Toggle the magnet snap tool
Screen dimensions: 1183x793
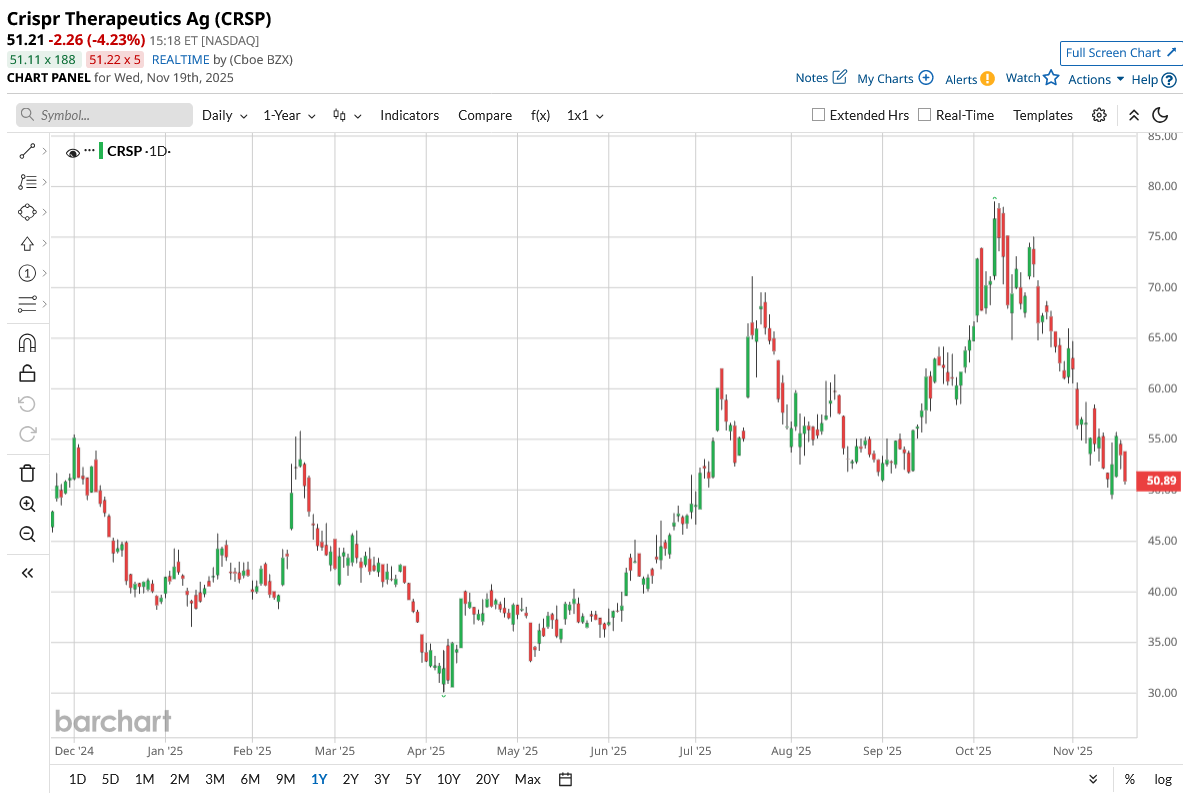27,343
